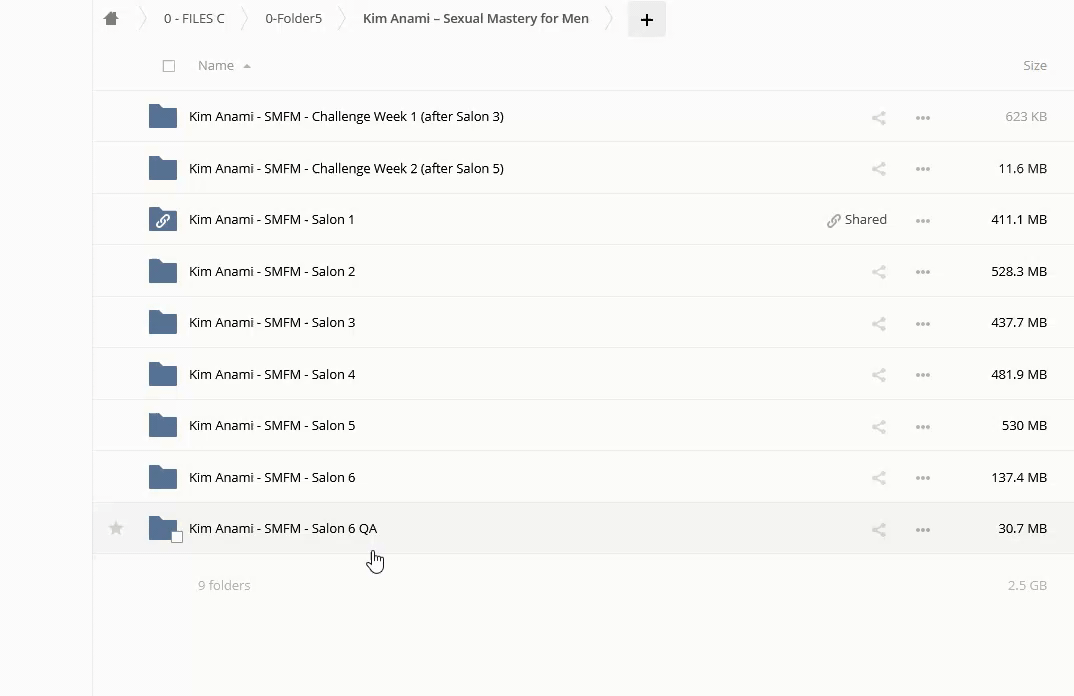The width and height of the screenshot is (1074, 696).
Task: Open the Salon 5 folder by name
Action: click(x=272, y=426)
